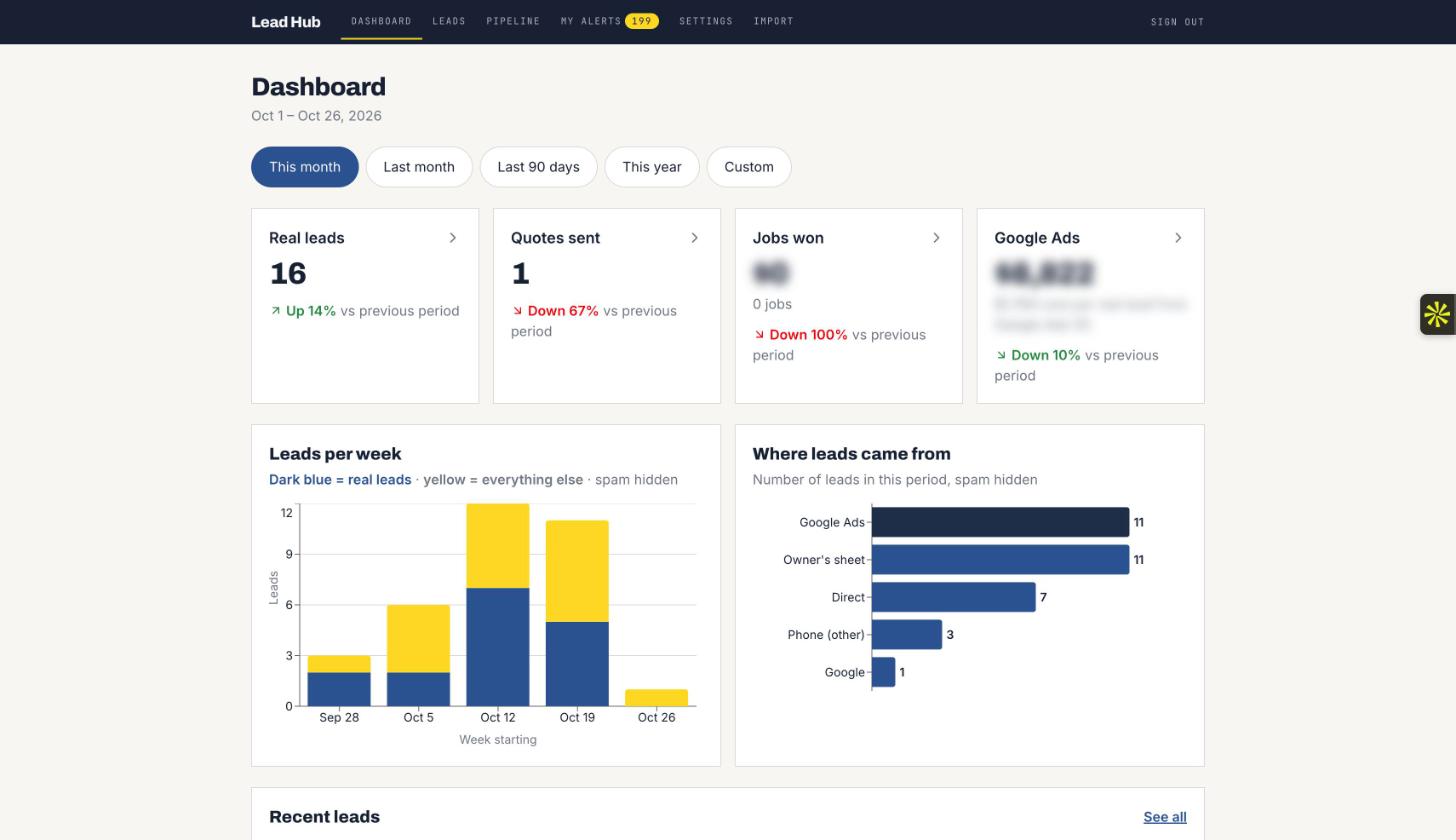Open the Real leads card chevron
This screenshot has width=1456, height=840.
(453, 238)
